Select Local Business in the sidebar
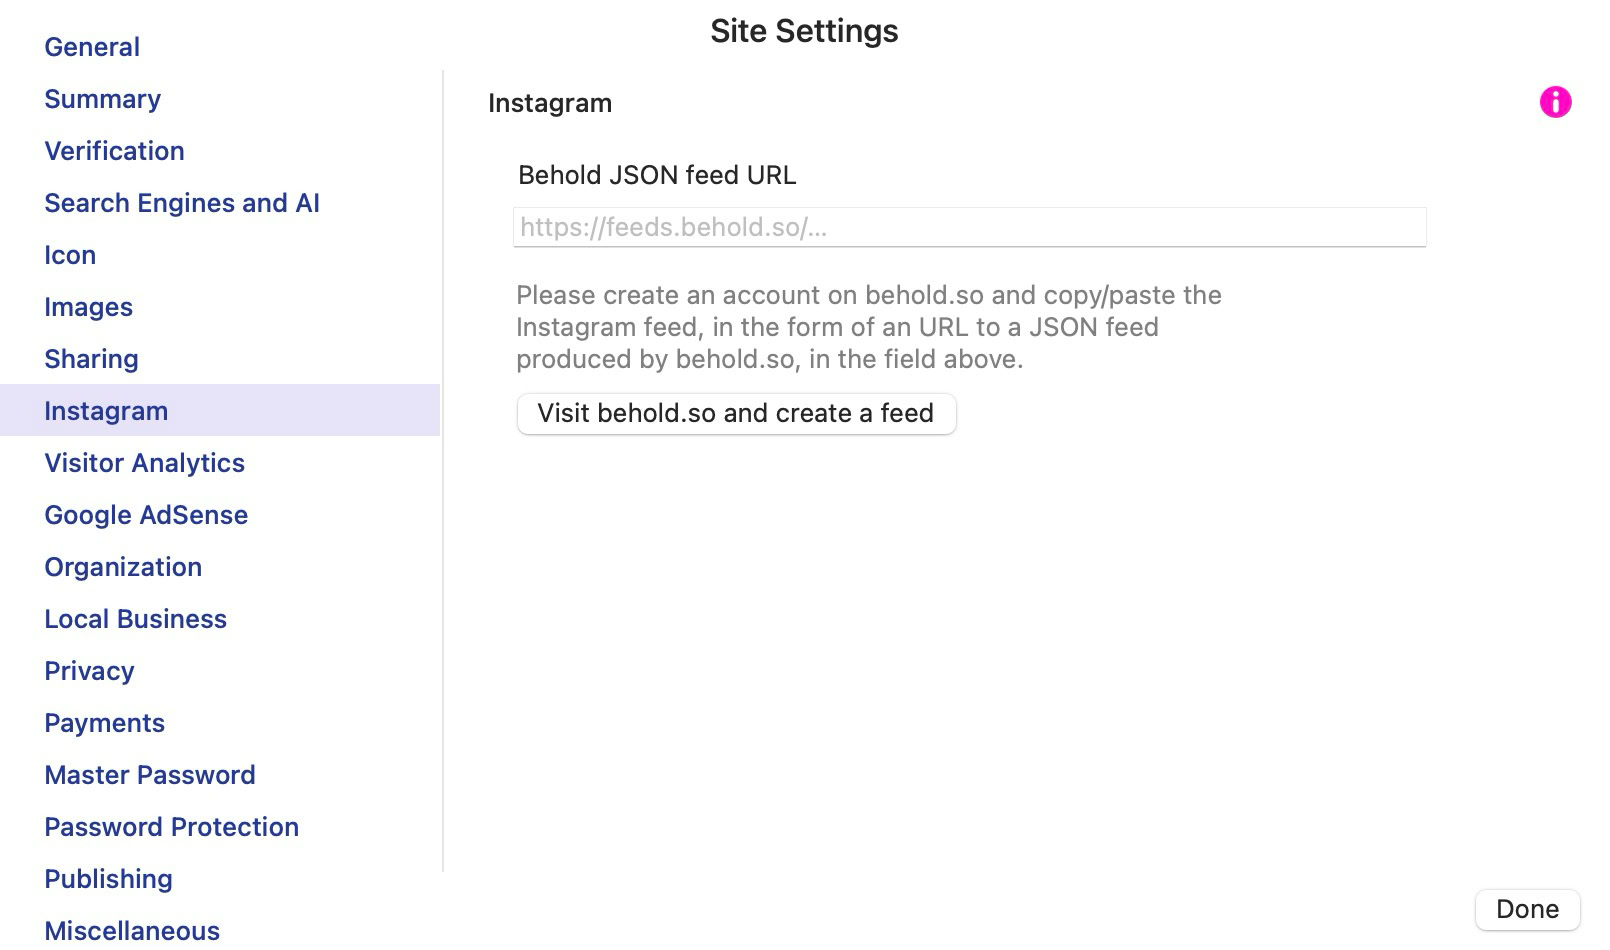Viewport: 1610px width, 950px height. click(x=135, y=619)
